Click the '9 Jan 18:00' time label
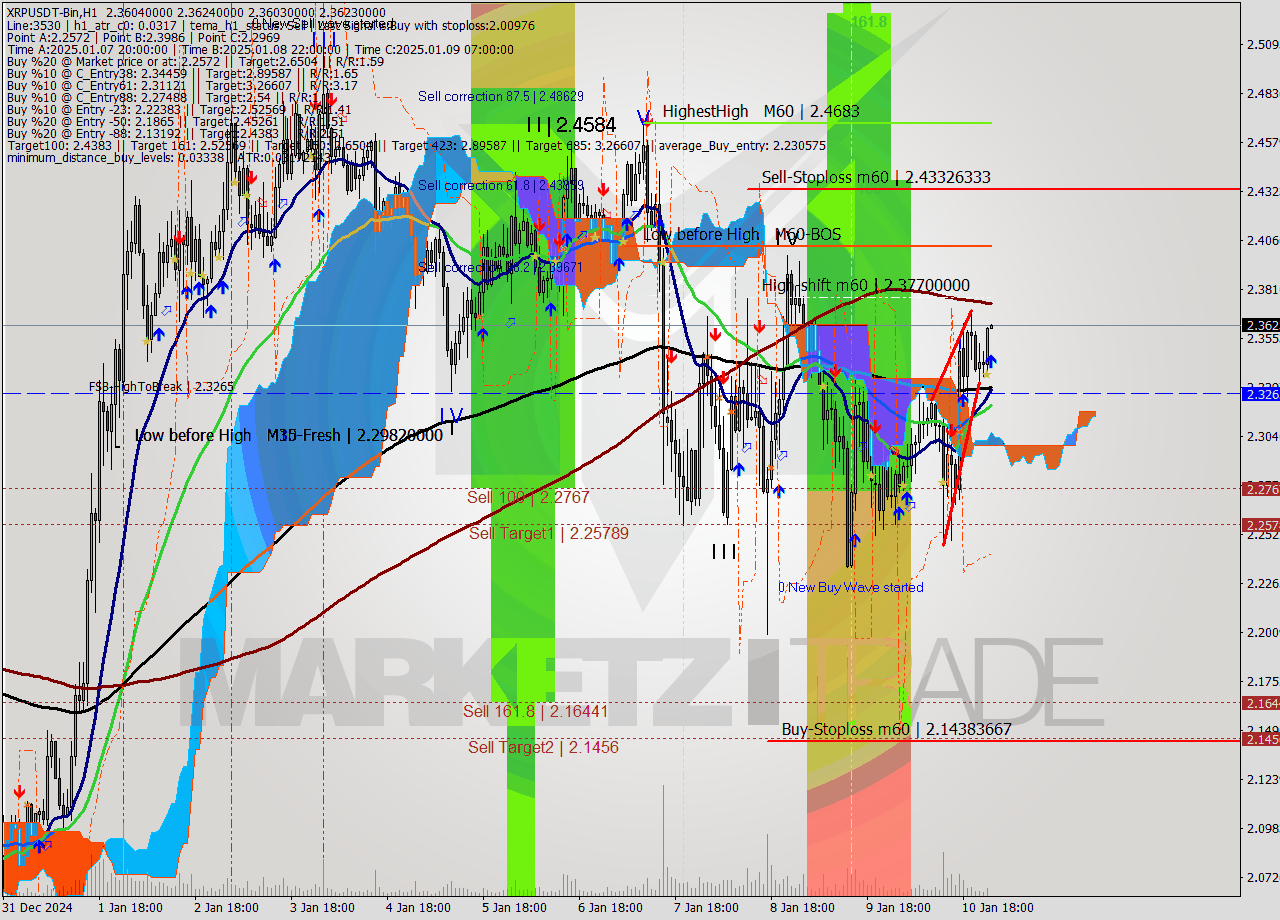1280x920 pixels. pyautogui.click(x=898, y=908)
